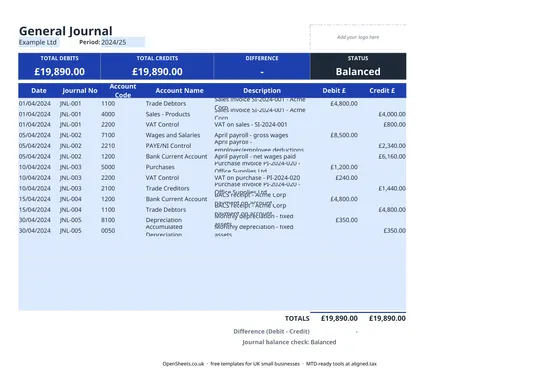Viewport: 540px width, 382px height.
Task: Click the Total Debits £19,890.00 summary box
Action: click(59, 66)
